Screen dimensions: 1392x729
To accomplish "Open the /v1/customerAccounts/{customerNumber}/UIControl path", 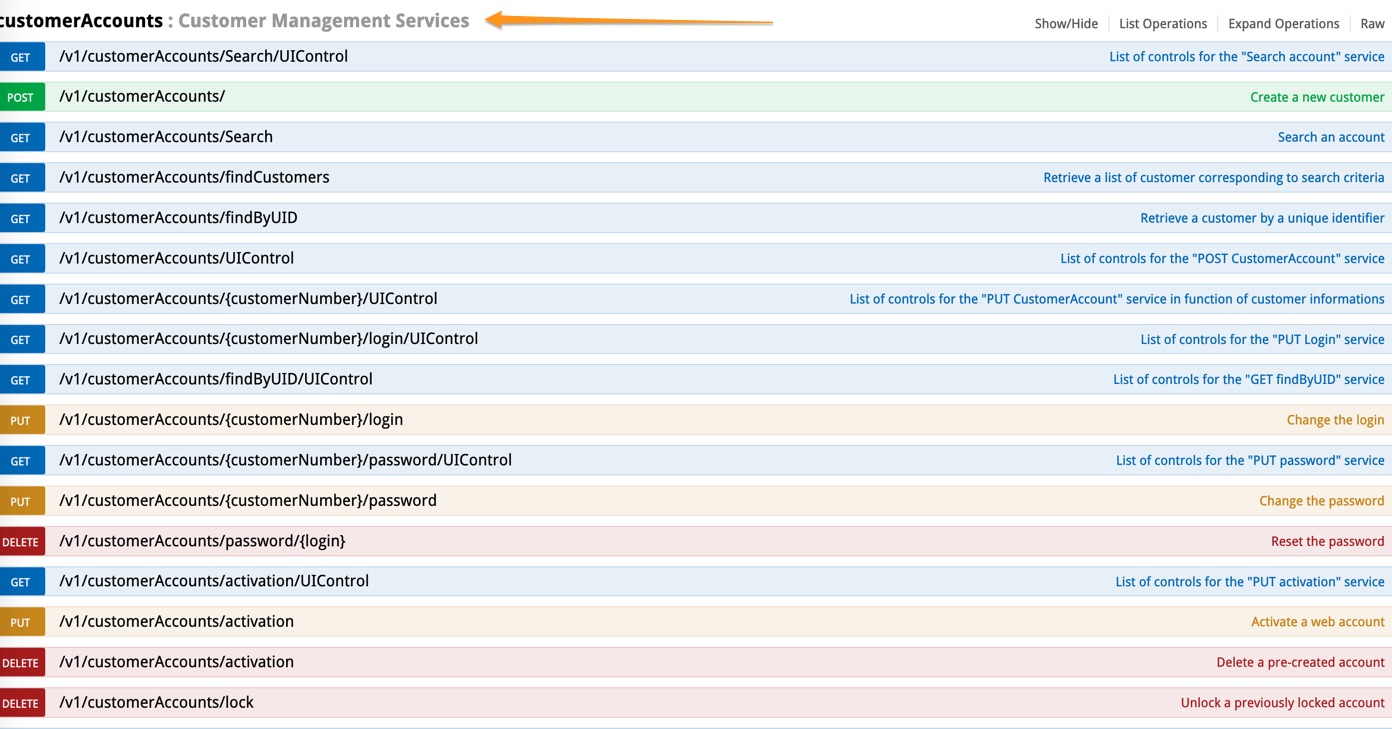I will click(248, 299).
